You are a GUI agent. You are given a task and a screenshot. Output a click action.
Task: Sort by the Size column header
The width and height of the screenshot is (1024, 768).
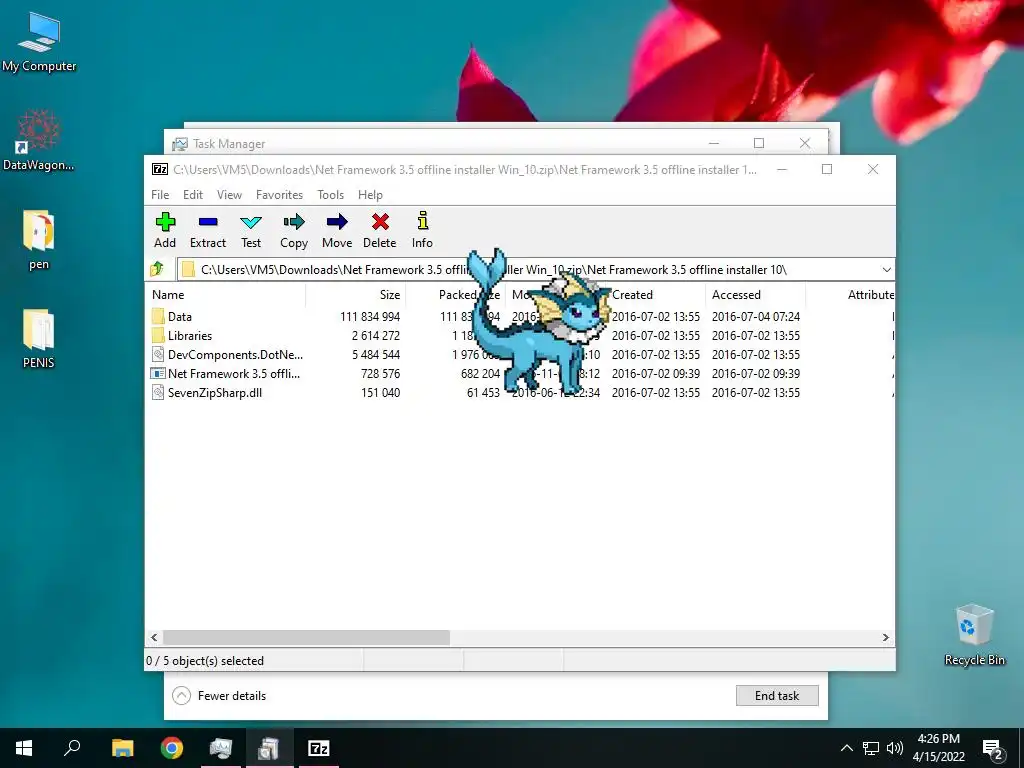[x=355, y=295]
